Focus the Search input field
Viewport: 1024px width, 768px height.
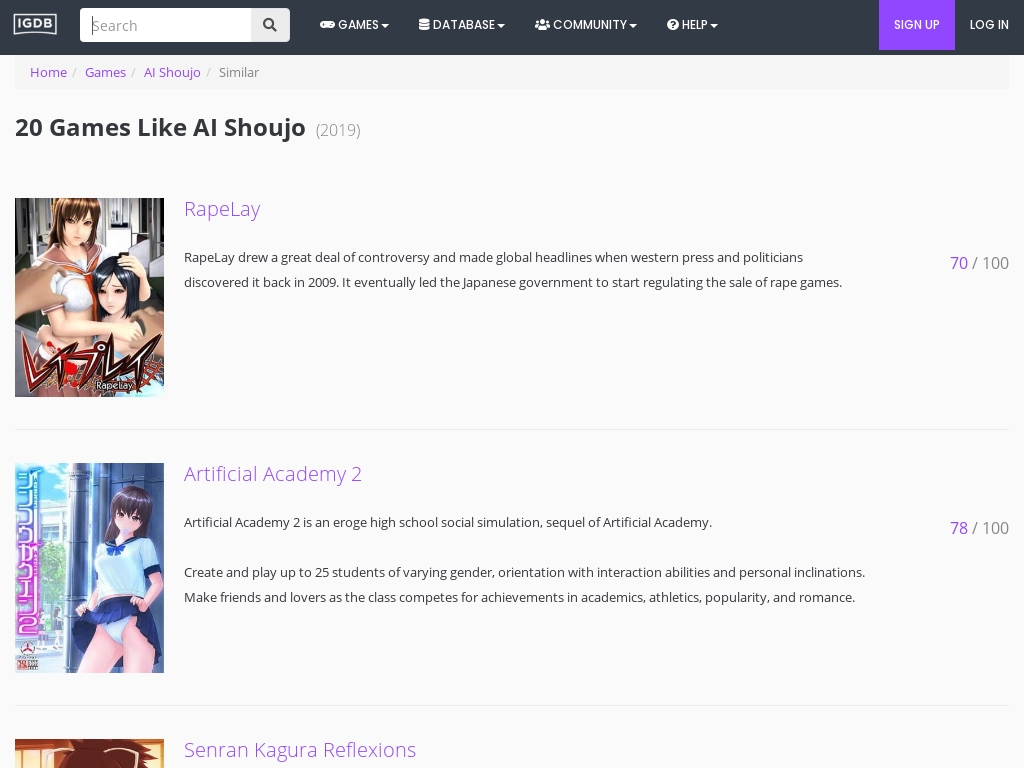point(166,25)
